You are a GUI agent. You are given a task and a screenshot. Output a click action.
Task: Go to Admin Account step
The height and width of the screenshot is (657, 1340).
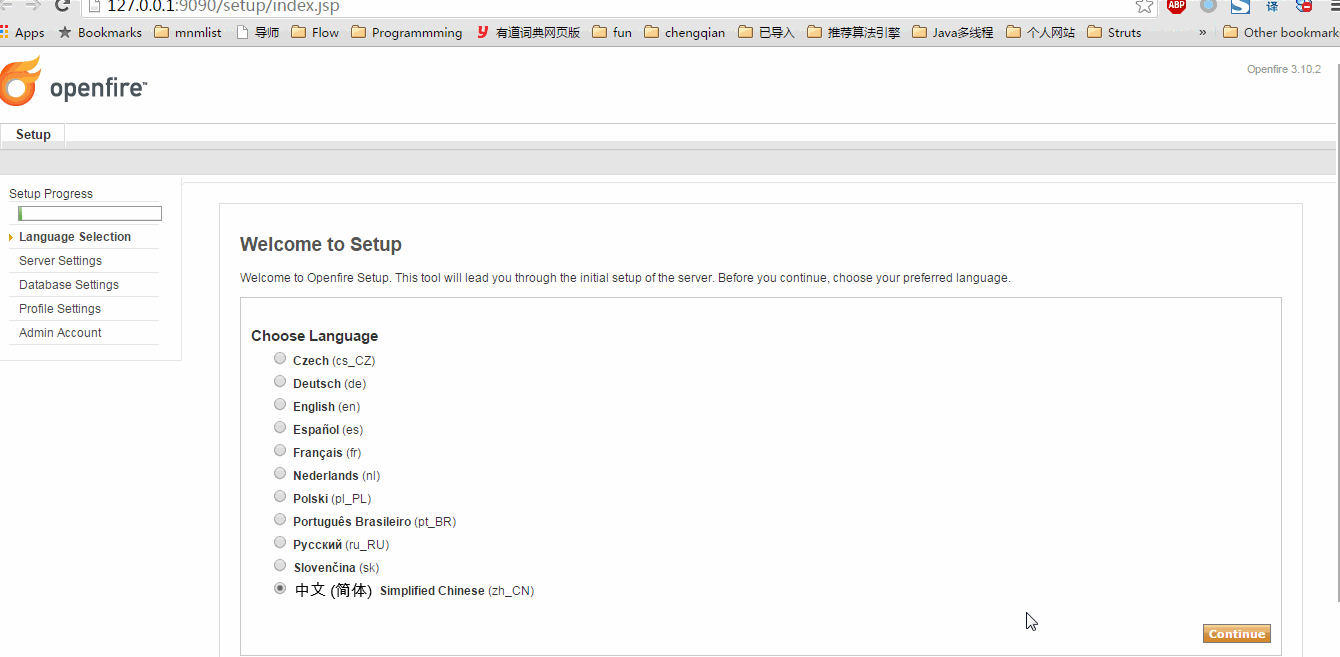[x=60, y=333]
